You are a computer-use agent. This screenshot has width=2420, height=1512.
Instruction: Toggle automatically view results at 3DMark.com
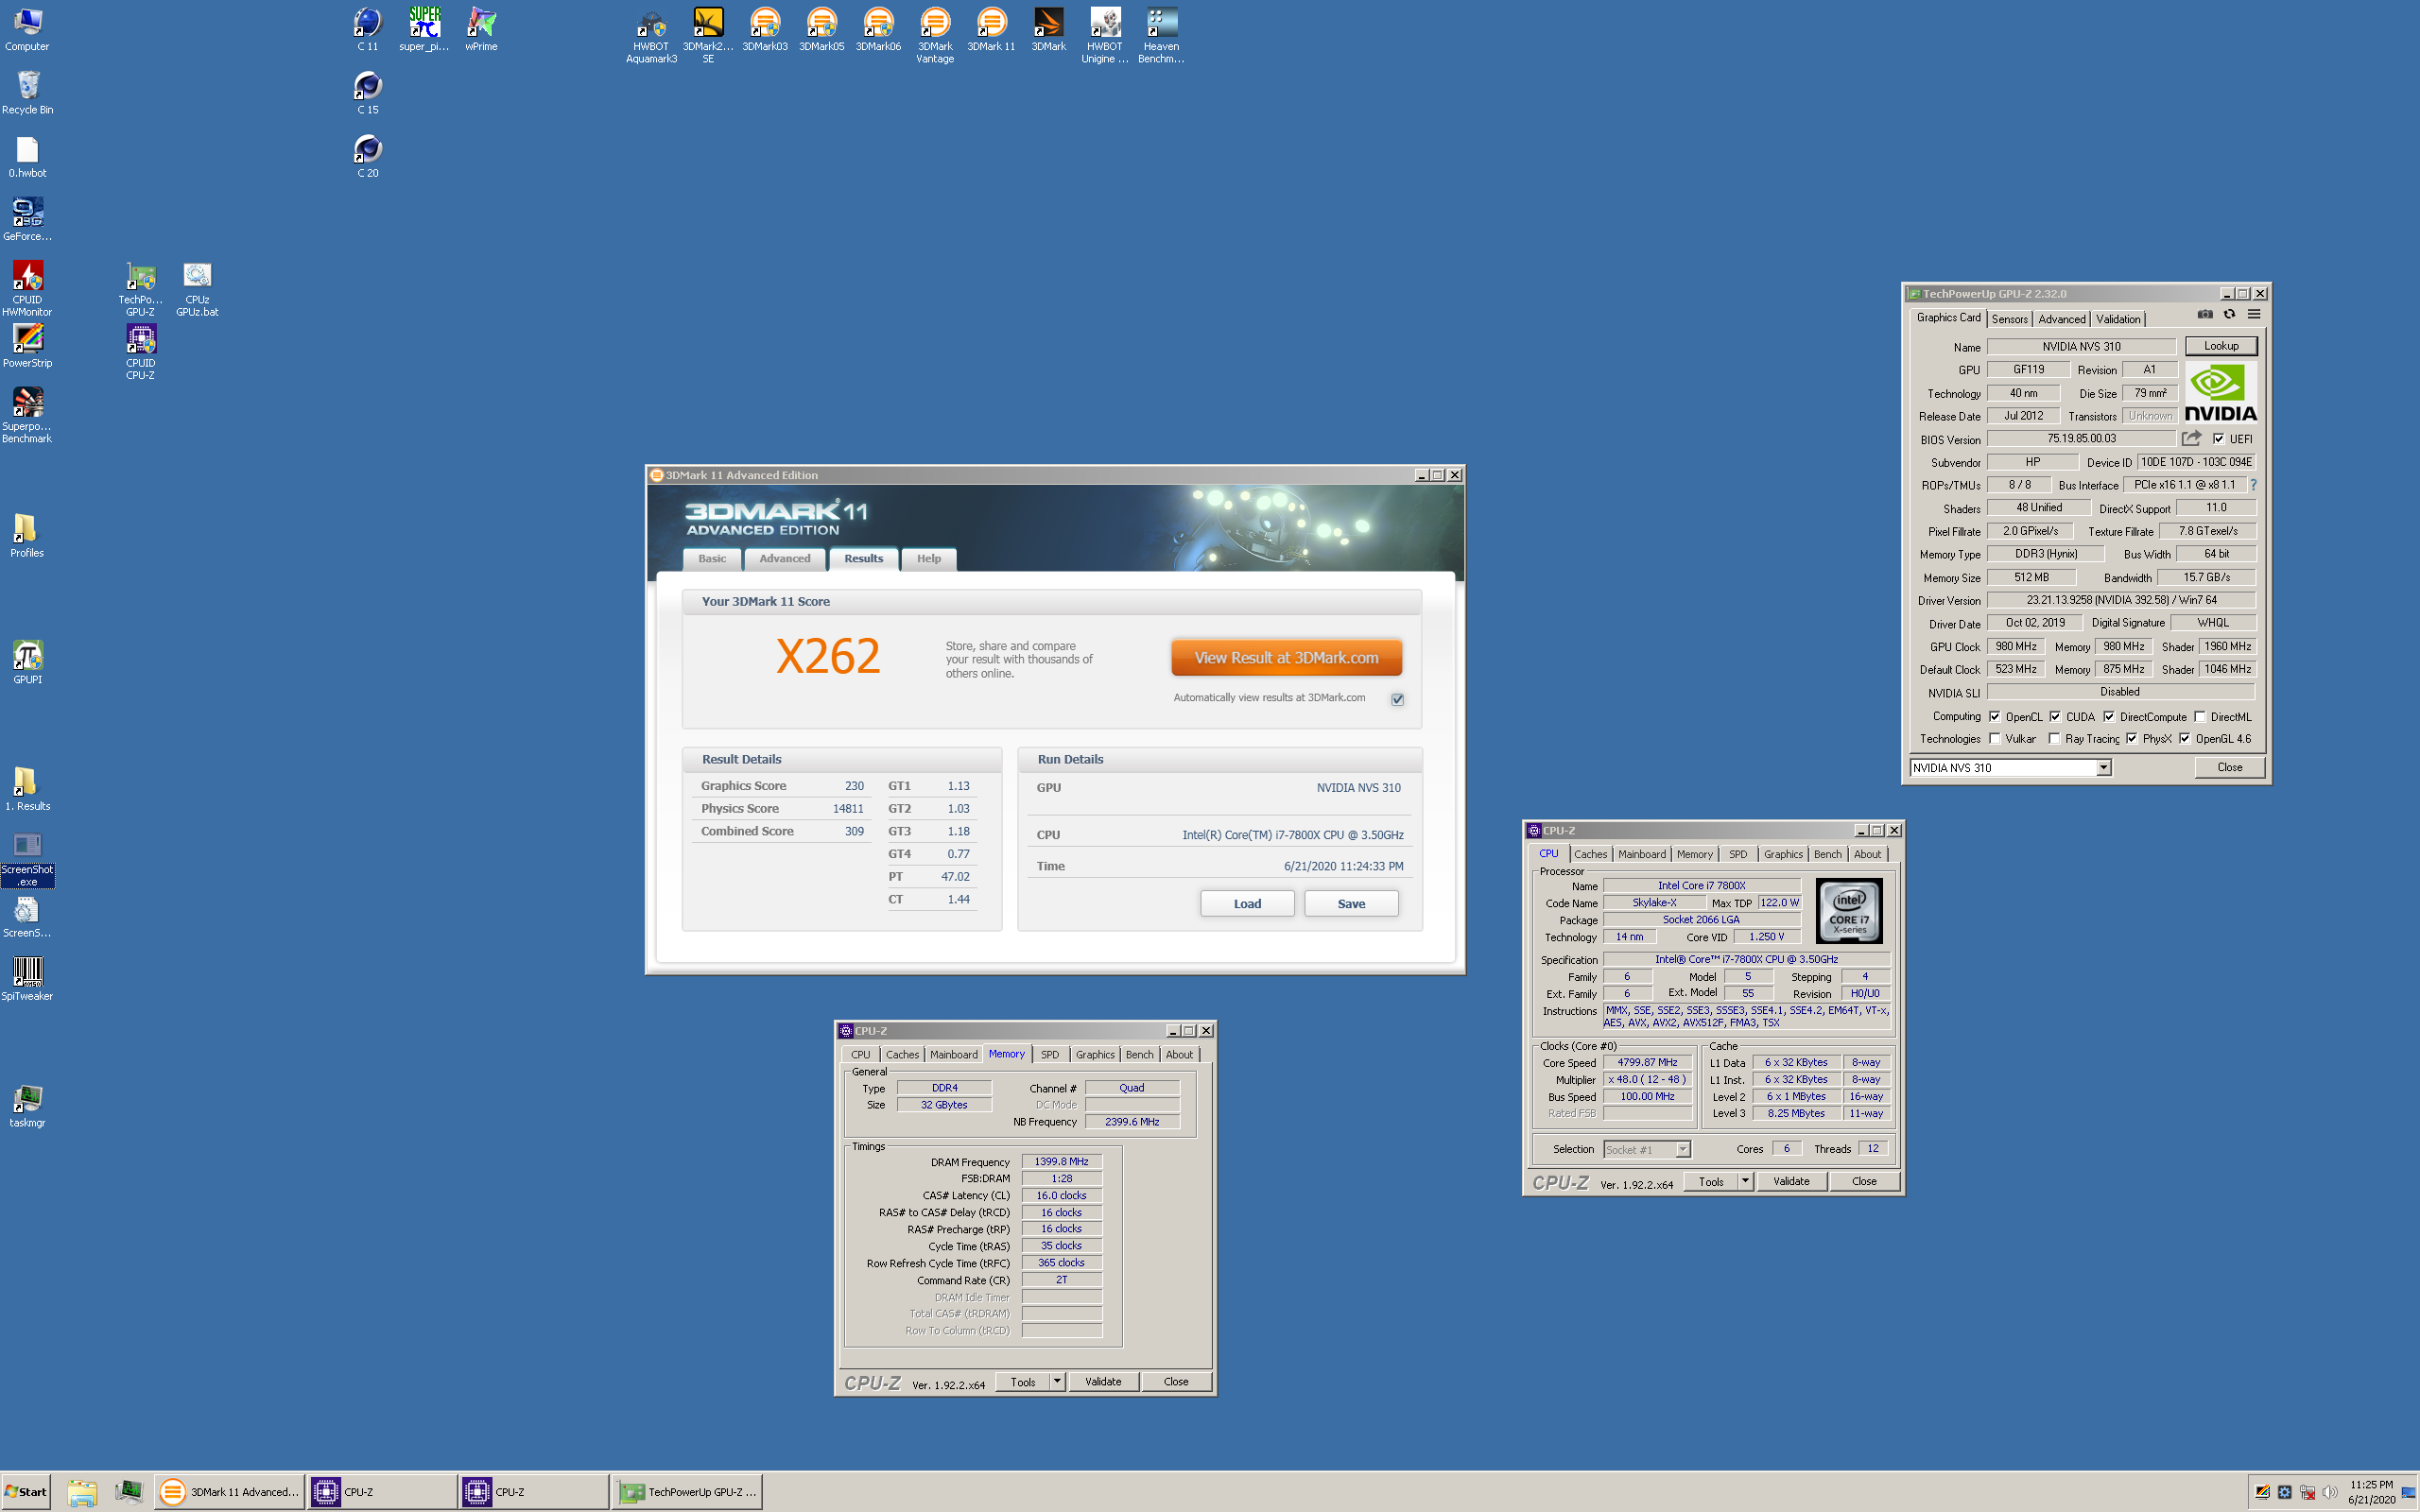[1397, 699]
